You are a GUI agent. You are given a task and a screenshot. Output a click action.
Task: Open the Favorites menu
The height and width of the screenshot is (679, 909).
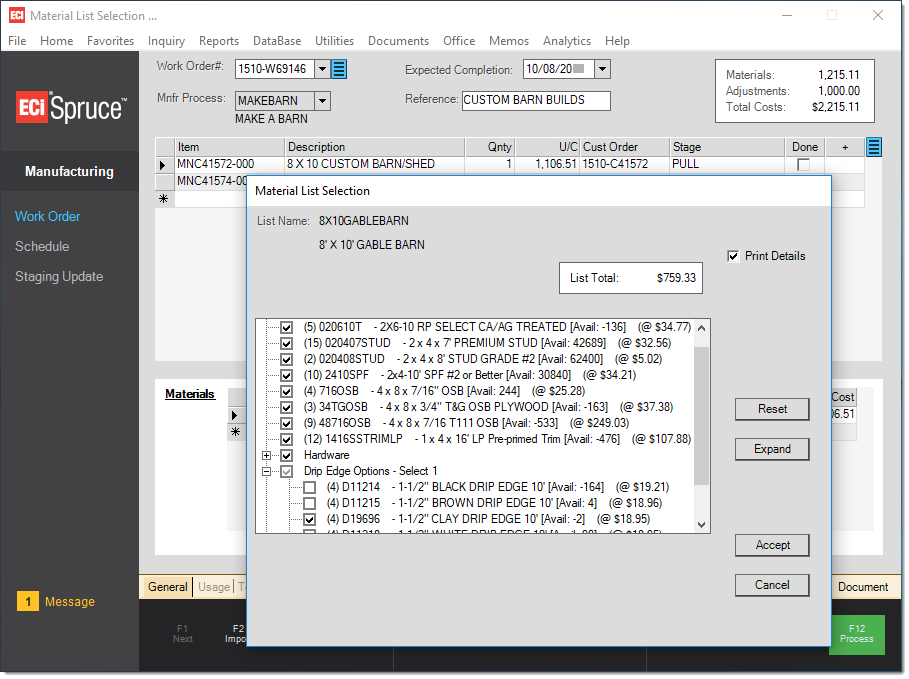point(110,41)
